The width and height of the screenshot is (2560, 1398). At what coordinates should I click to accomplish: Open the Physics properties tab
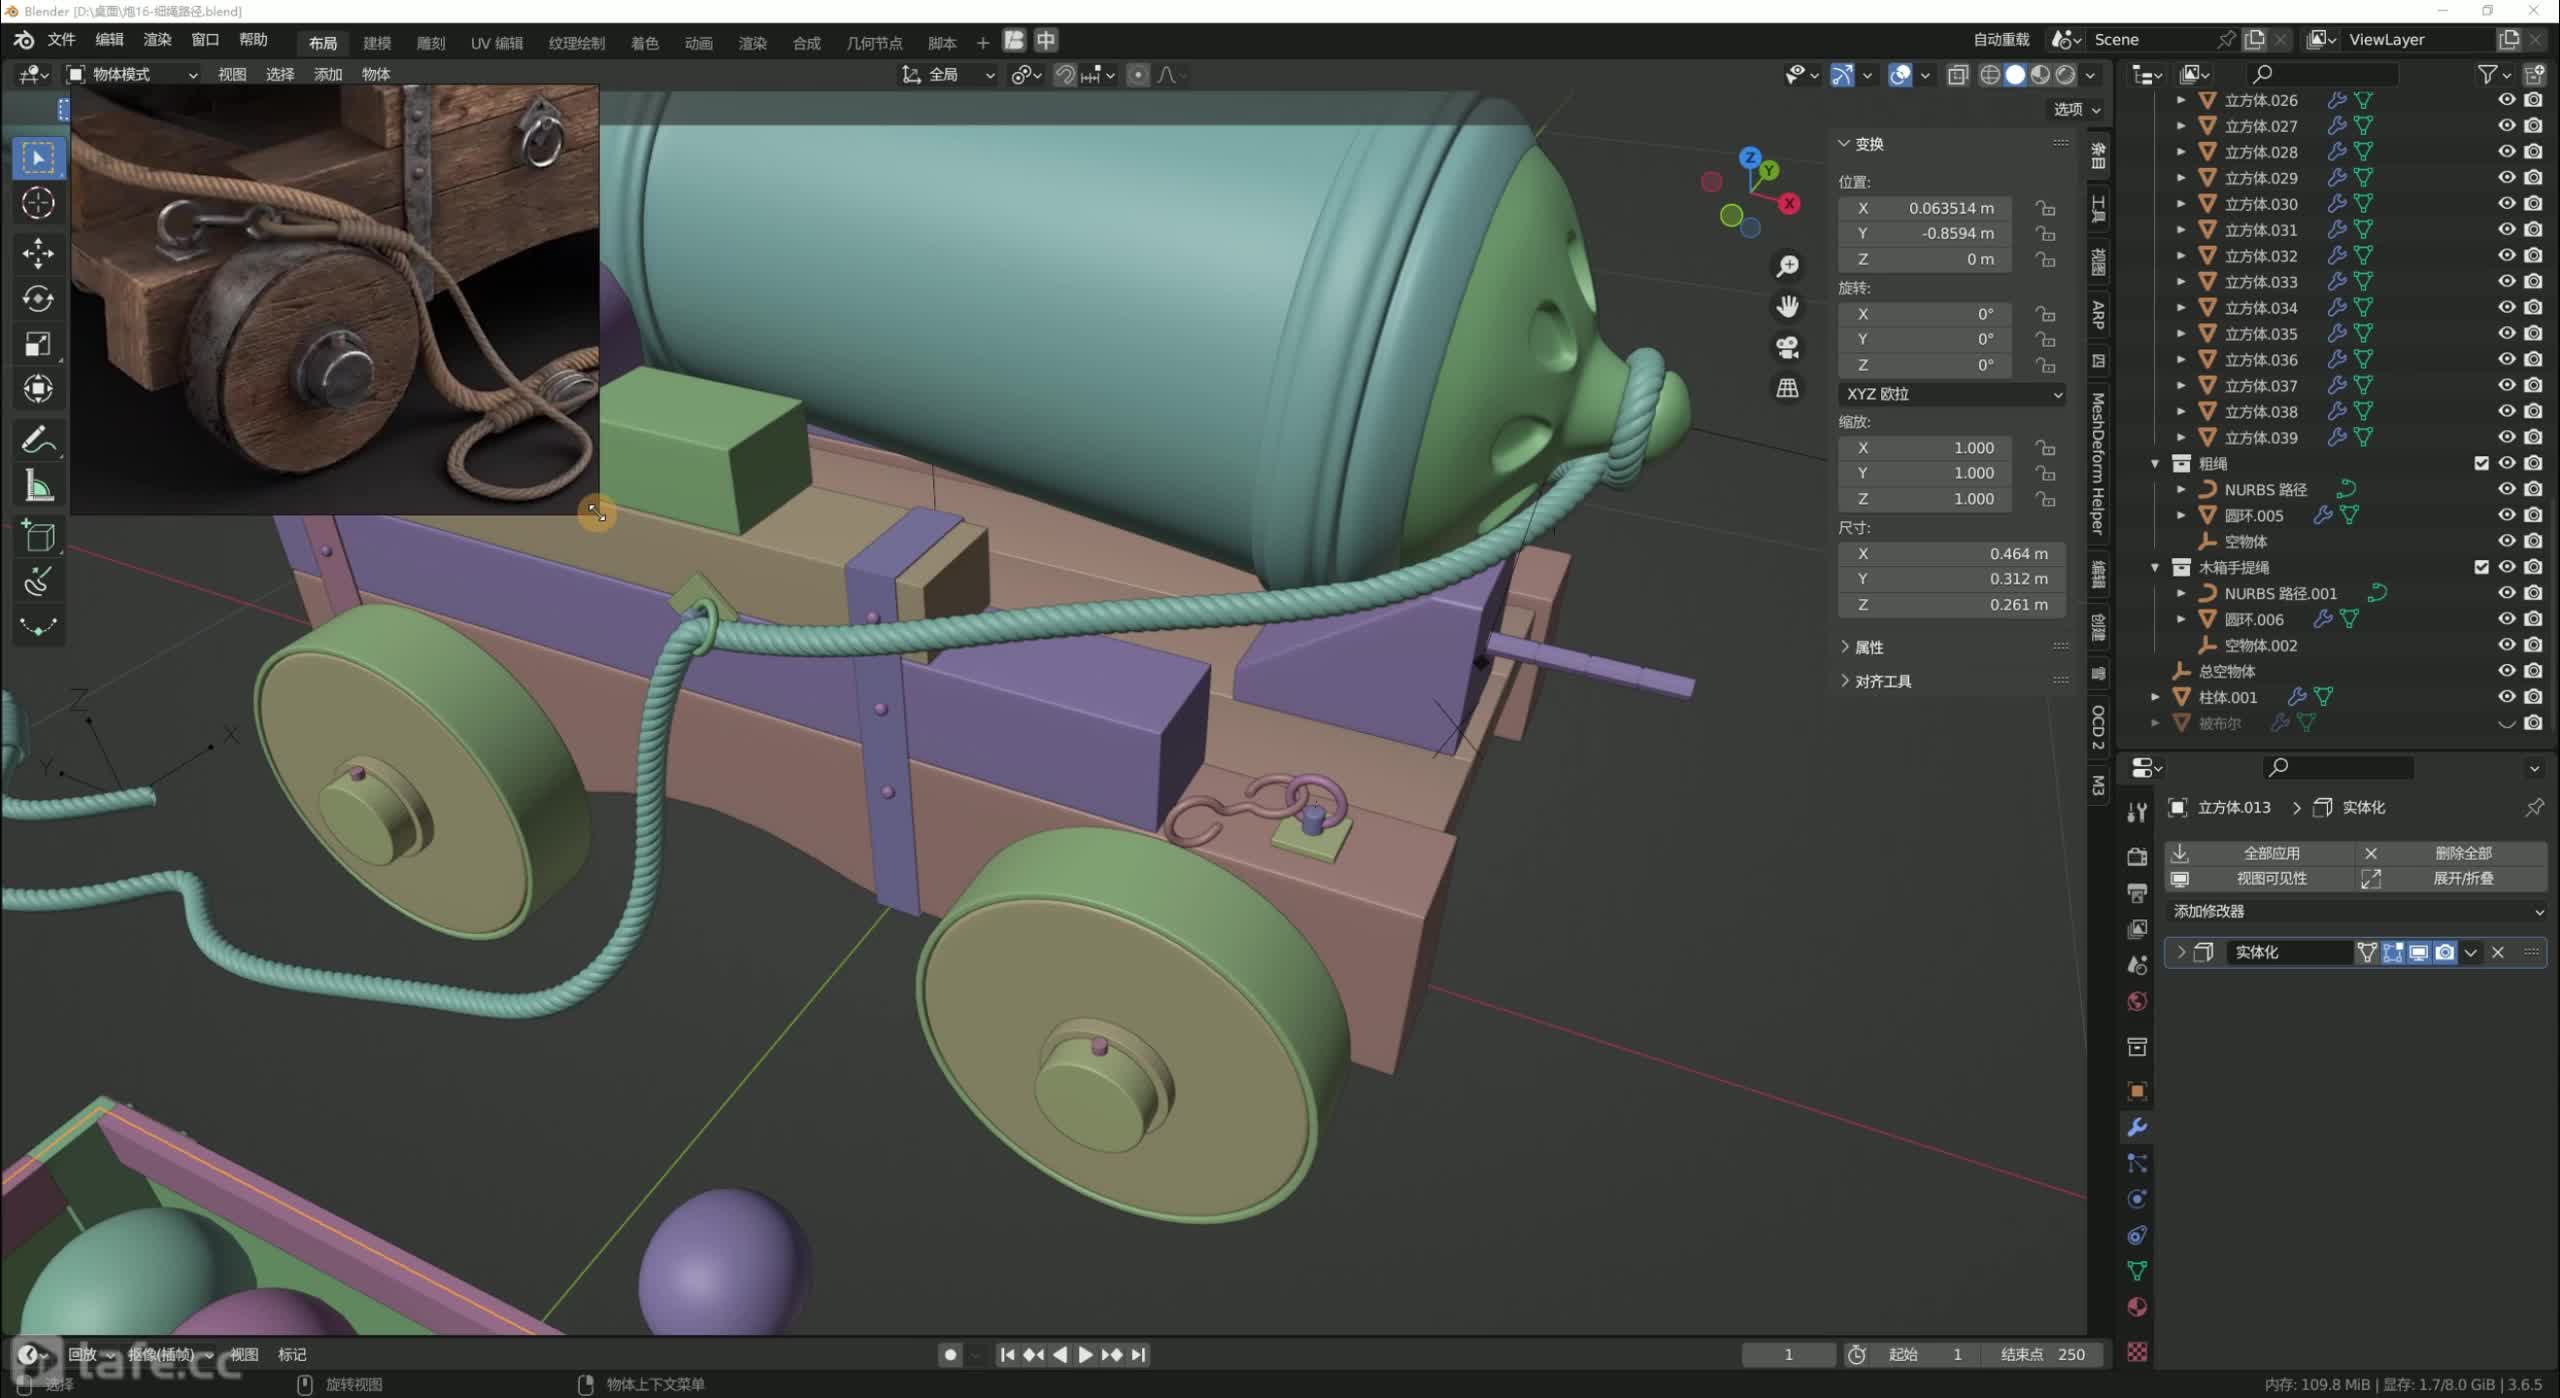pos(2137,1199)
